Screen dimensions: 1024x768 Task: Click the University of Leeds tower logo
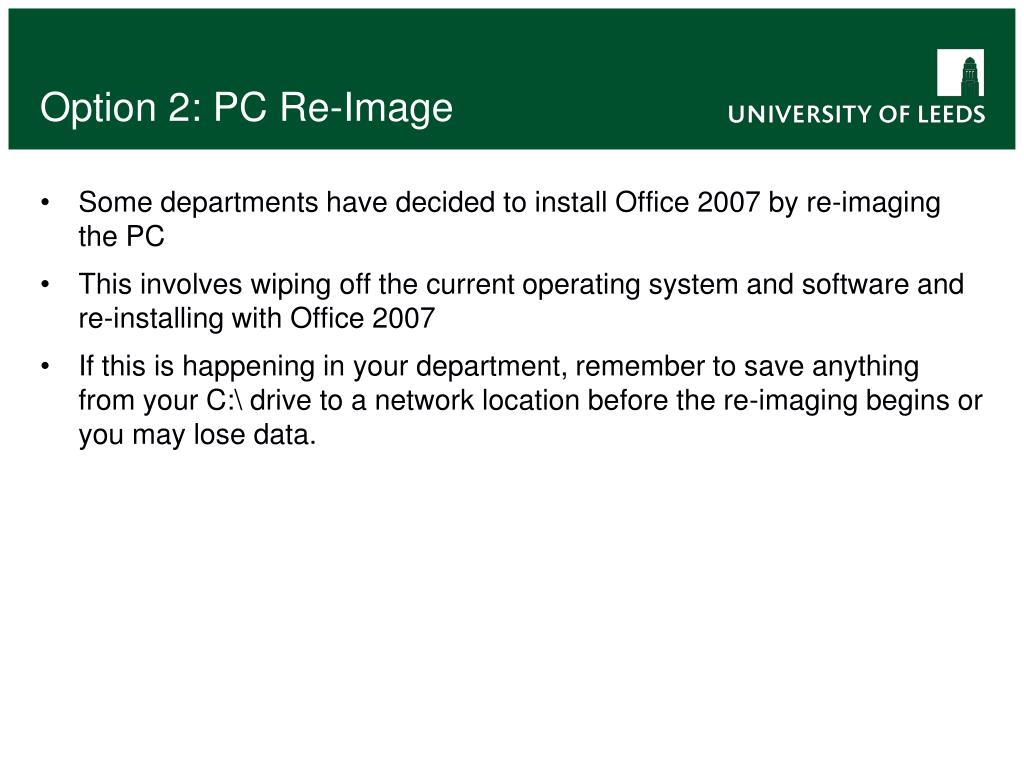[960, 72]
